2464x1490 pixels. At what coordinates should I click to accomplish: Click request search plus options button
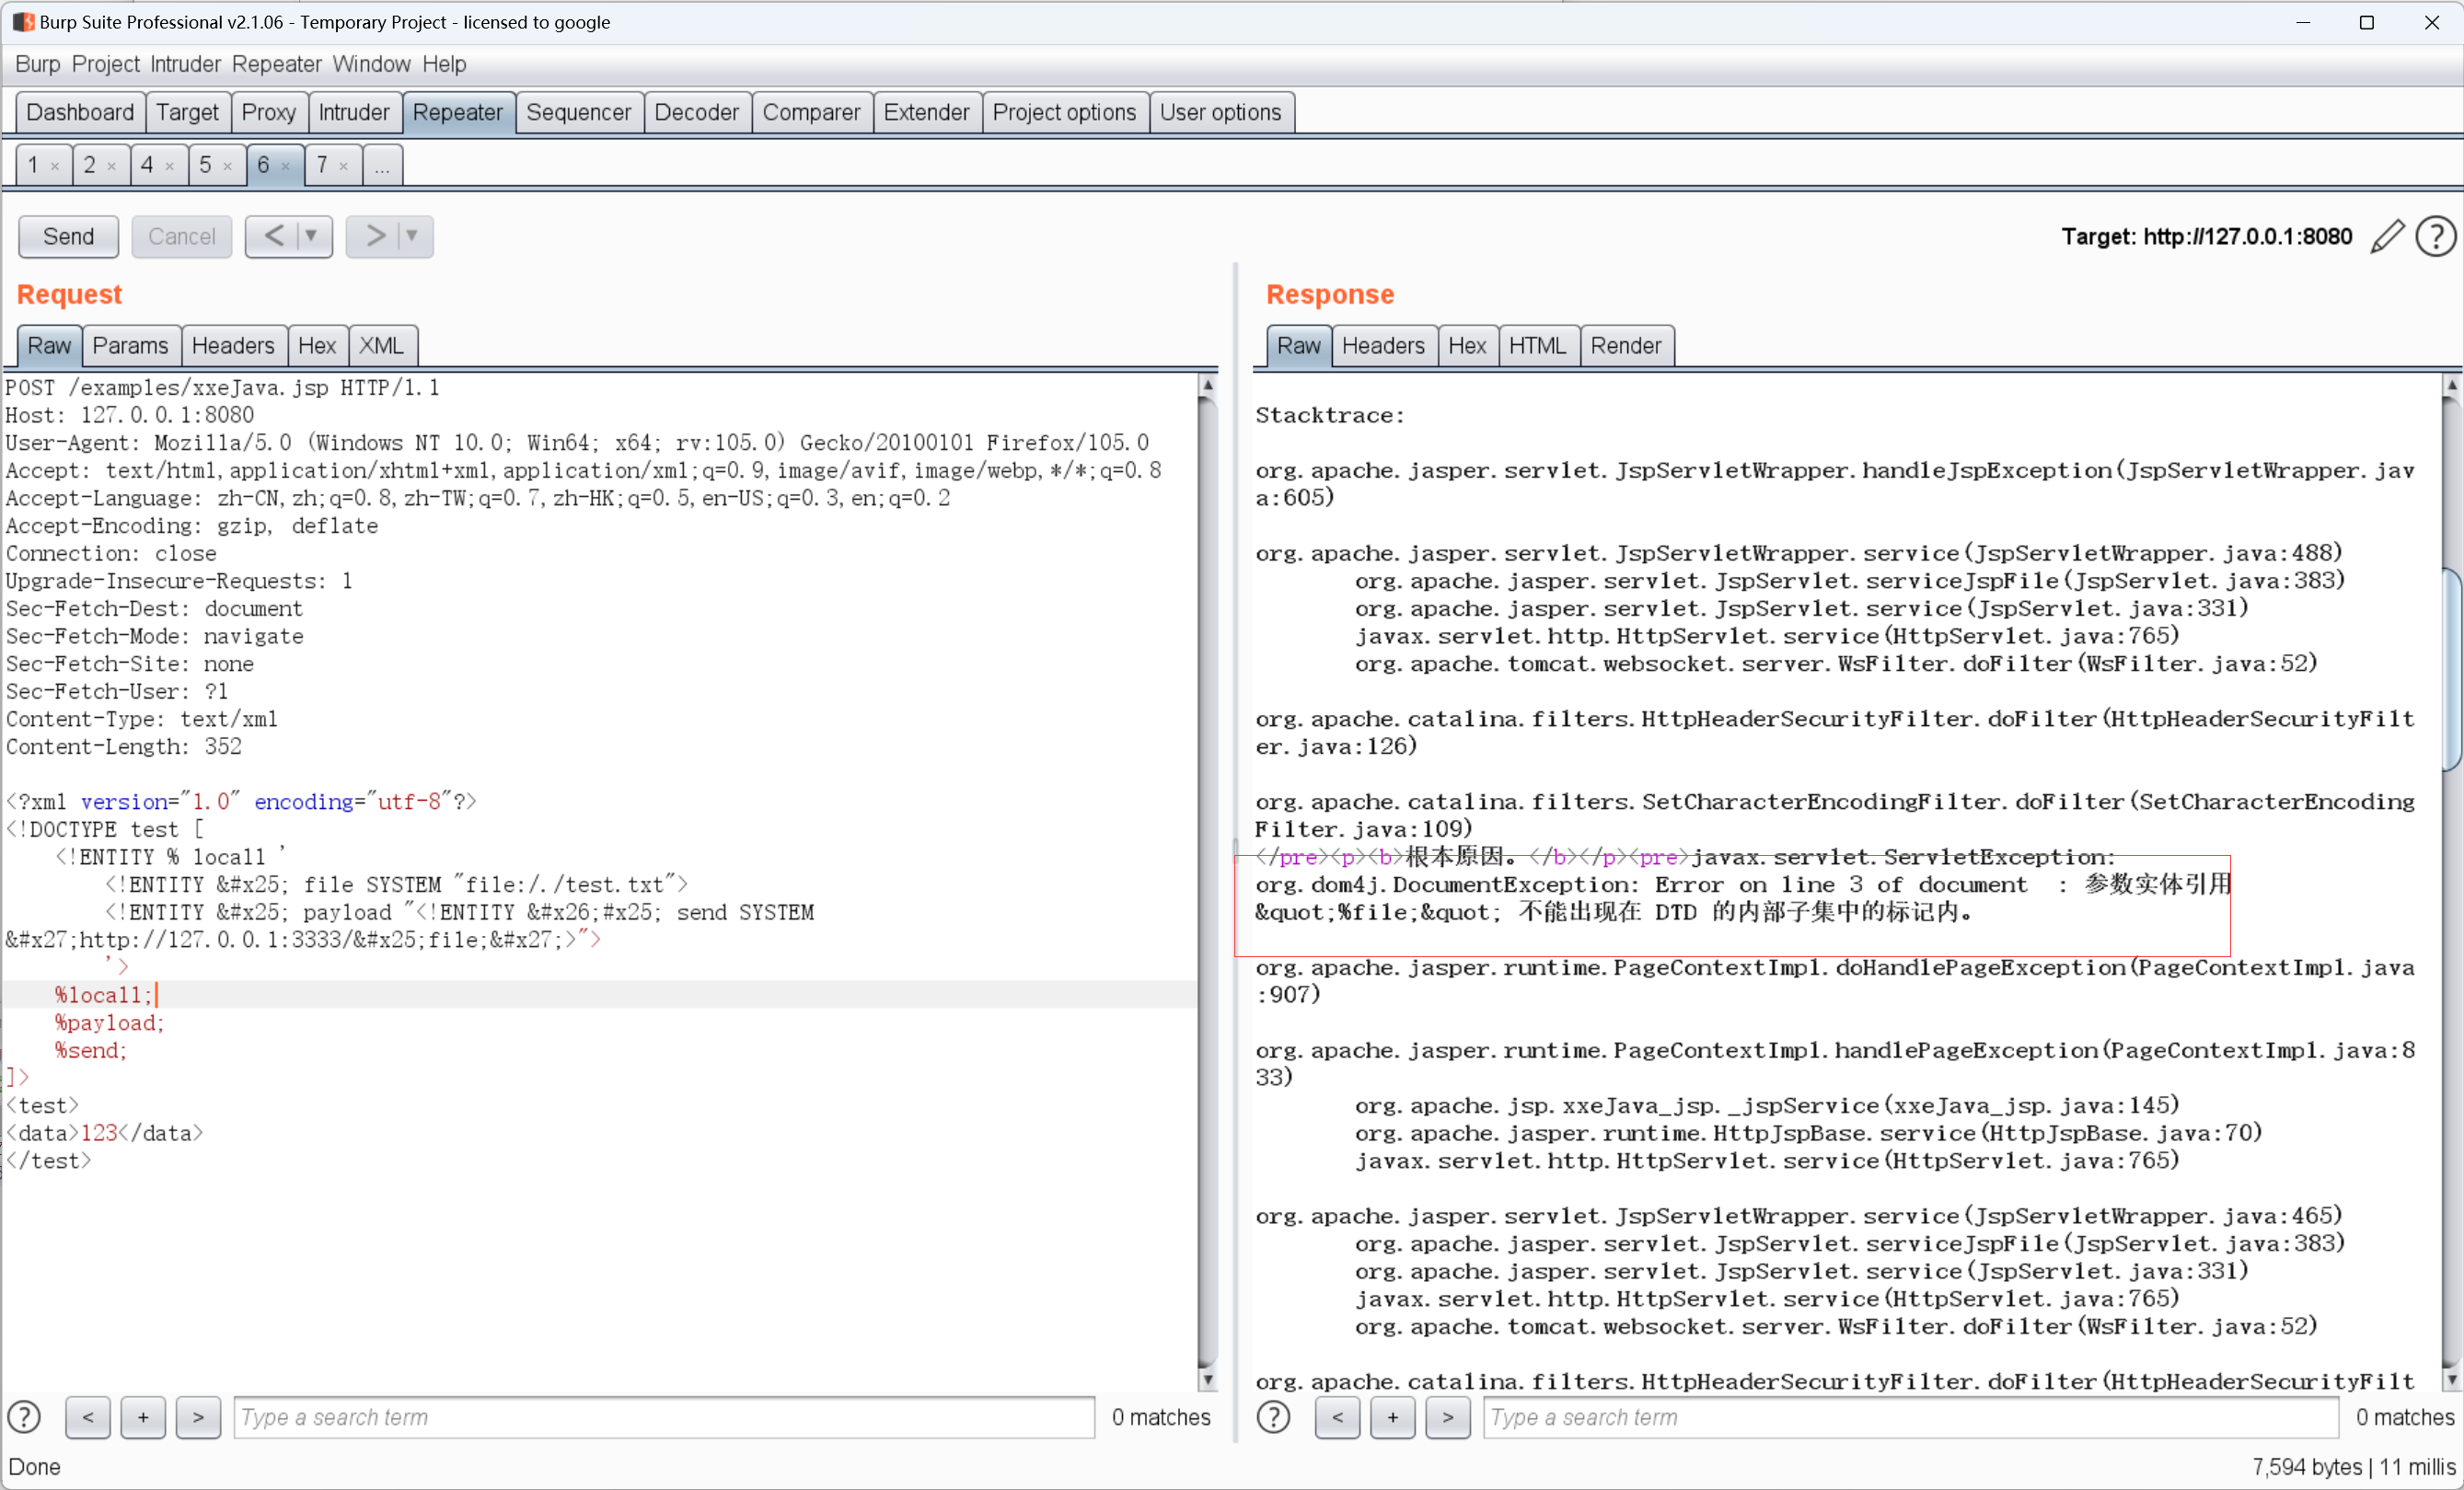pos(143,1417)
